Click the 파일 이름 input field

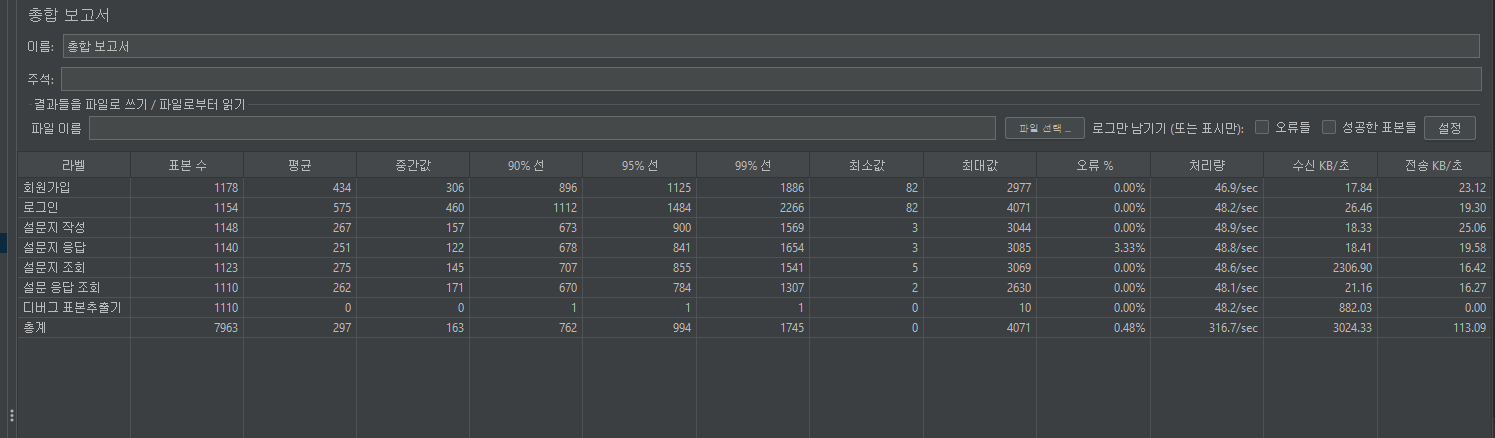click(542, 128)
